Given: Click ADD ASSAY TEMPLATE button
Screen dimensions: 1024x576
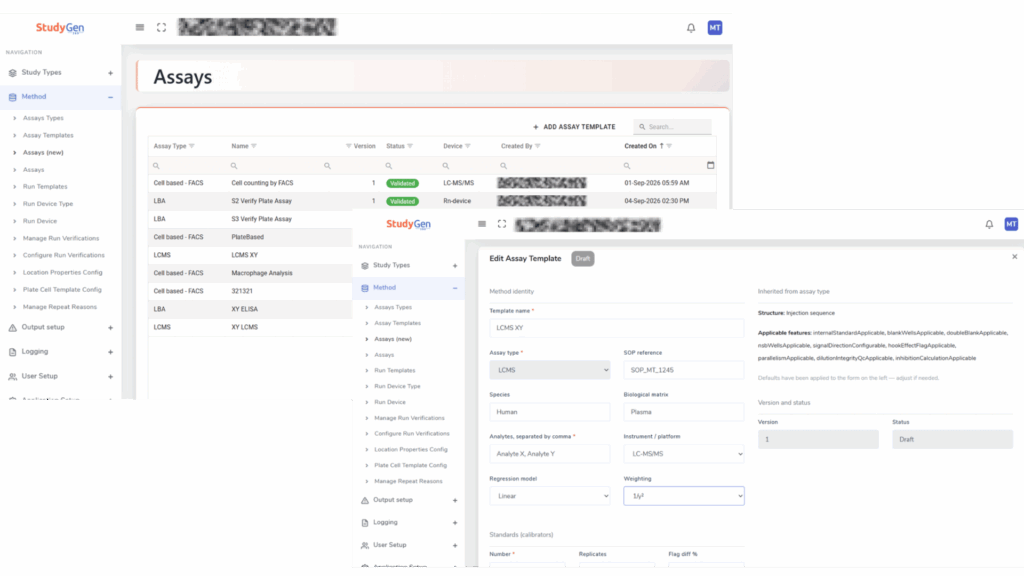Looking at the screenshot, I should (x=574, y=127).
